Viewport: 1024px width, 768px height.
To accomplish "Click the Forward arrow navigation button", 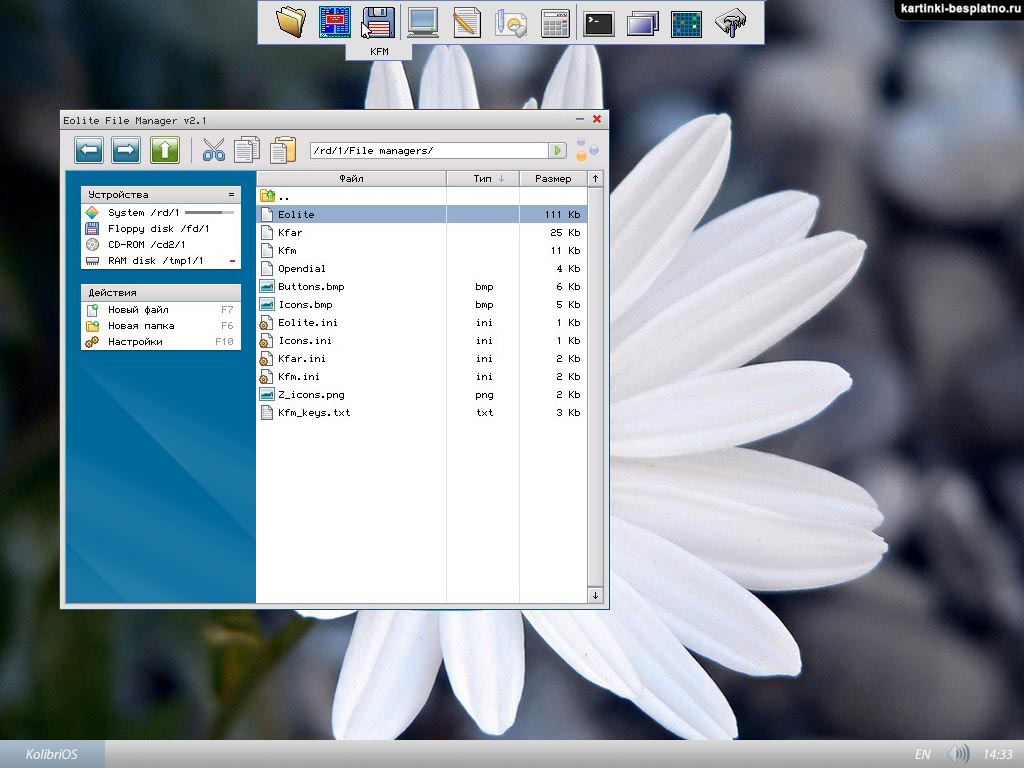I will (126, 150).
